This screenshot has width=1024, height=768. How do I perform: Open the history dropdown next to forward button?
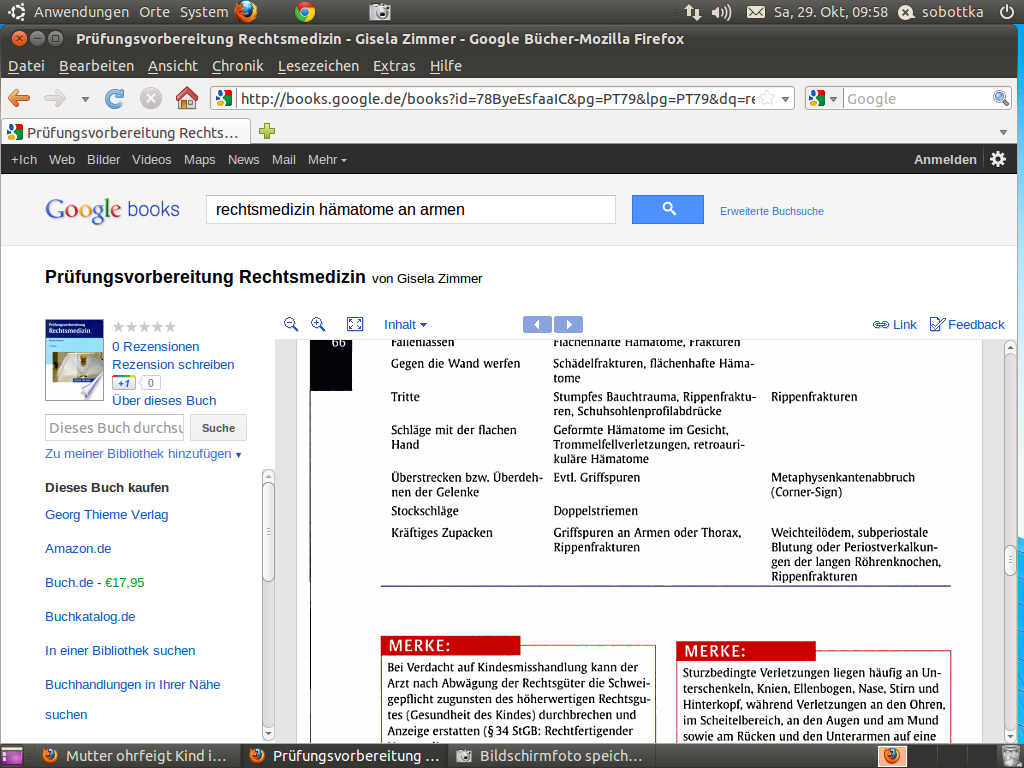[x=85, y=99]
